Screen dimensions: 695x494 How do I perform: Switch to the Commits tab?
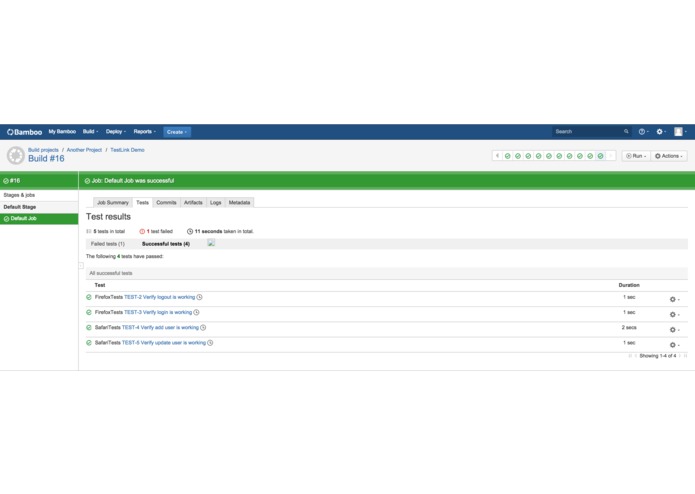(166, 202)
